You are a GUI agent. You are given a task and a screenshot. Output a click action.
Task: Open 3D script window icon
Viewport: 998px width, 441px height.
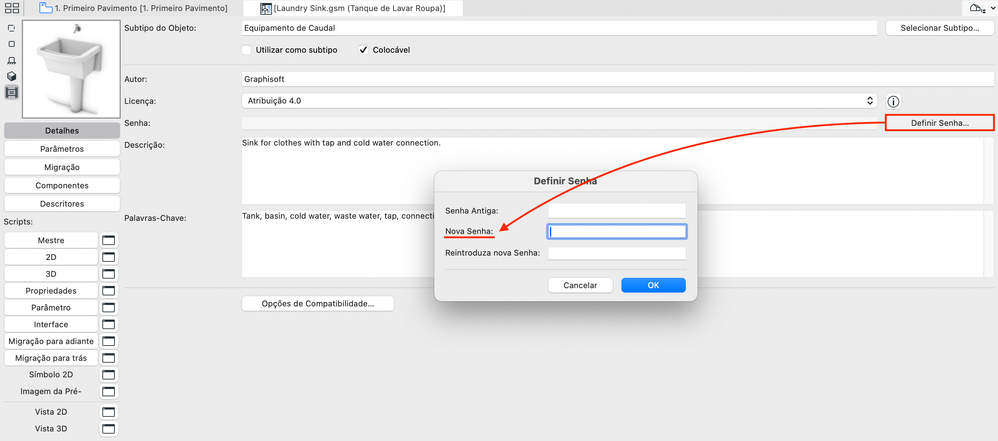pos(109,274)
